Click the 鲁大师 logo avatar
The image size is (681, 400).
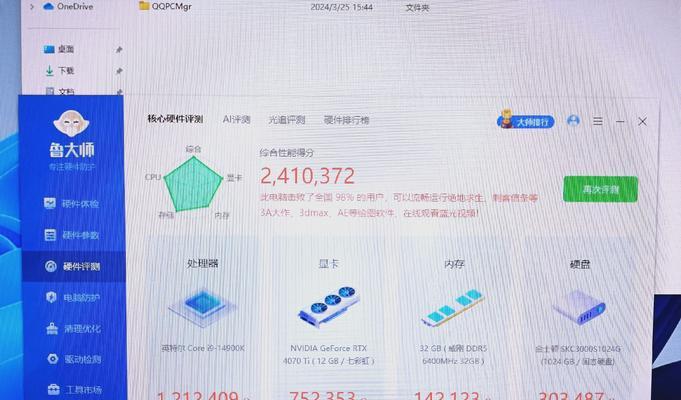tap(71, 124)
